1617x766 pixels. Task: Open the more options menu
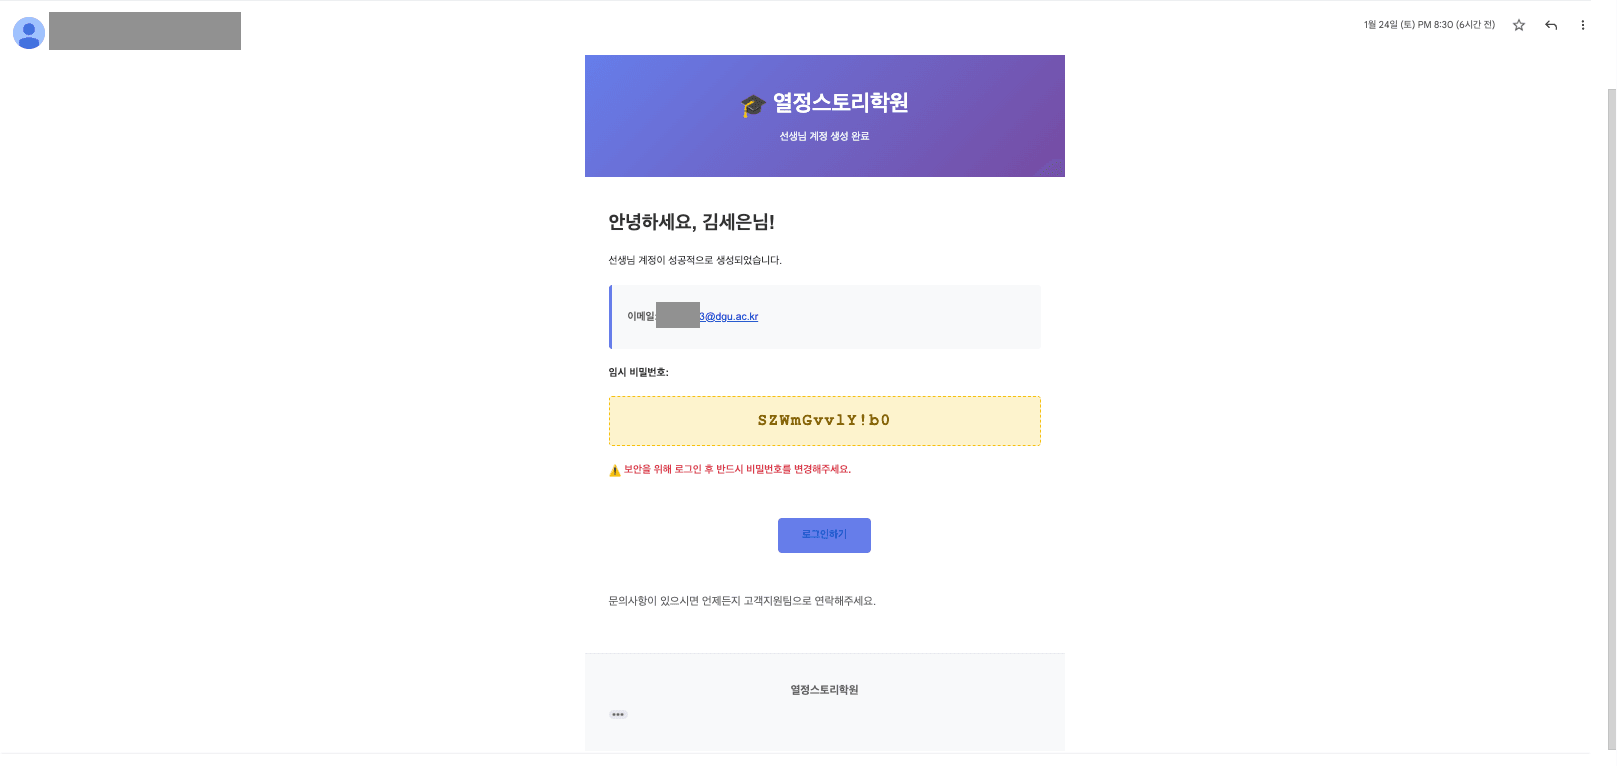1583,24
